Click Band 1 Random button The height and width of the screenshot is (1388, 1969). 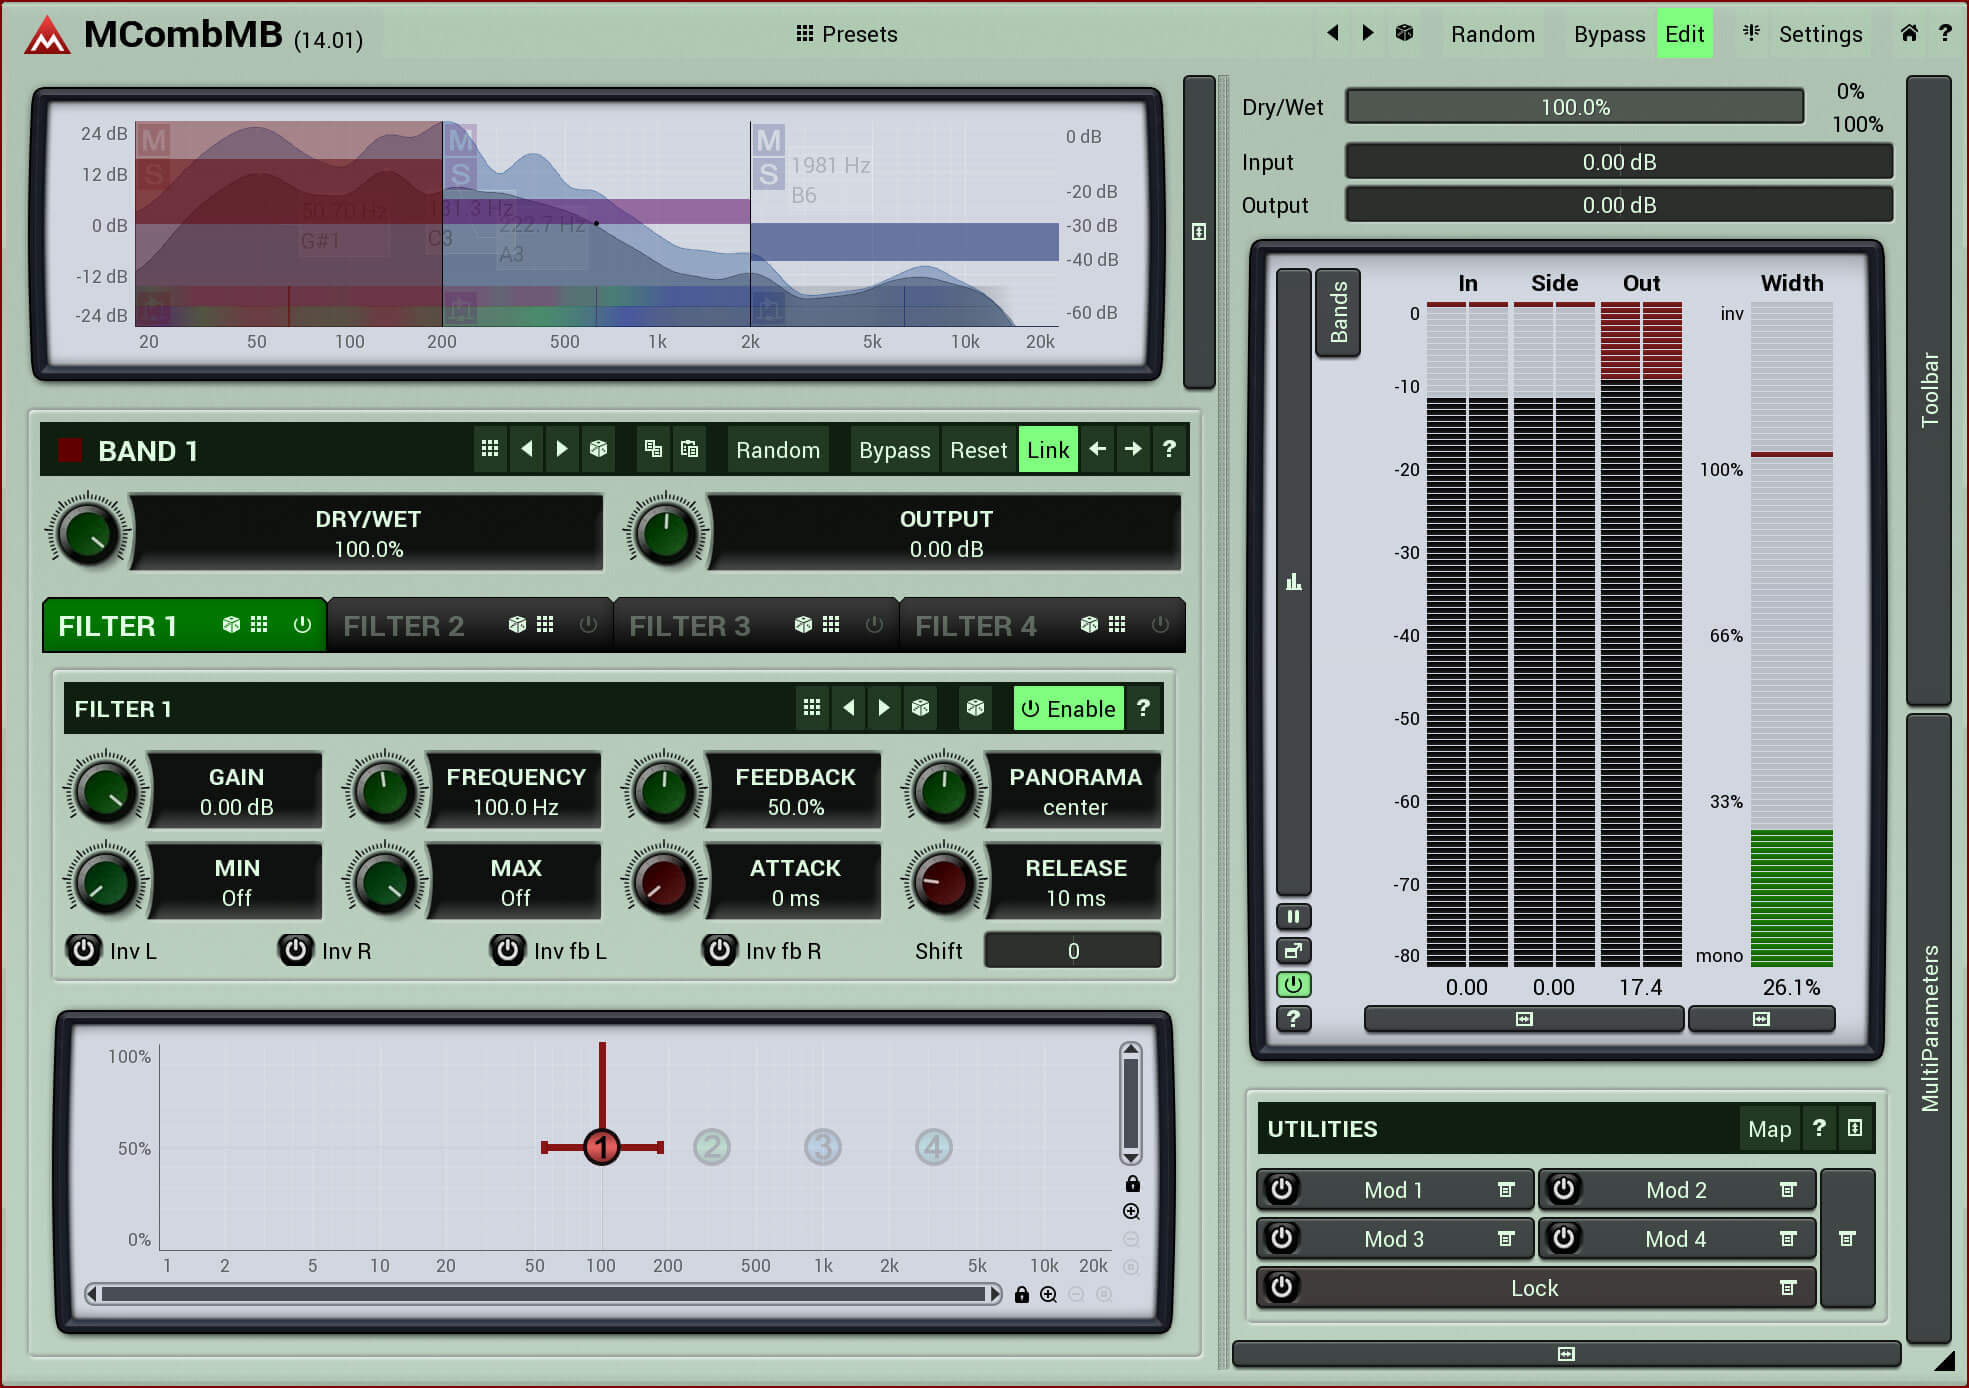[x=777, y=450]
